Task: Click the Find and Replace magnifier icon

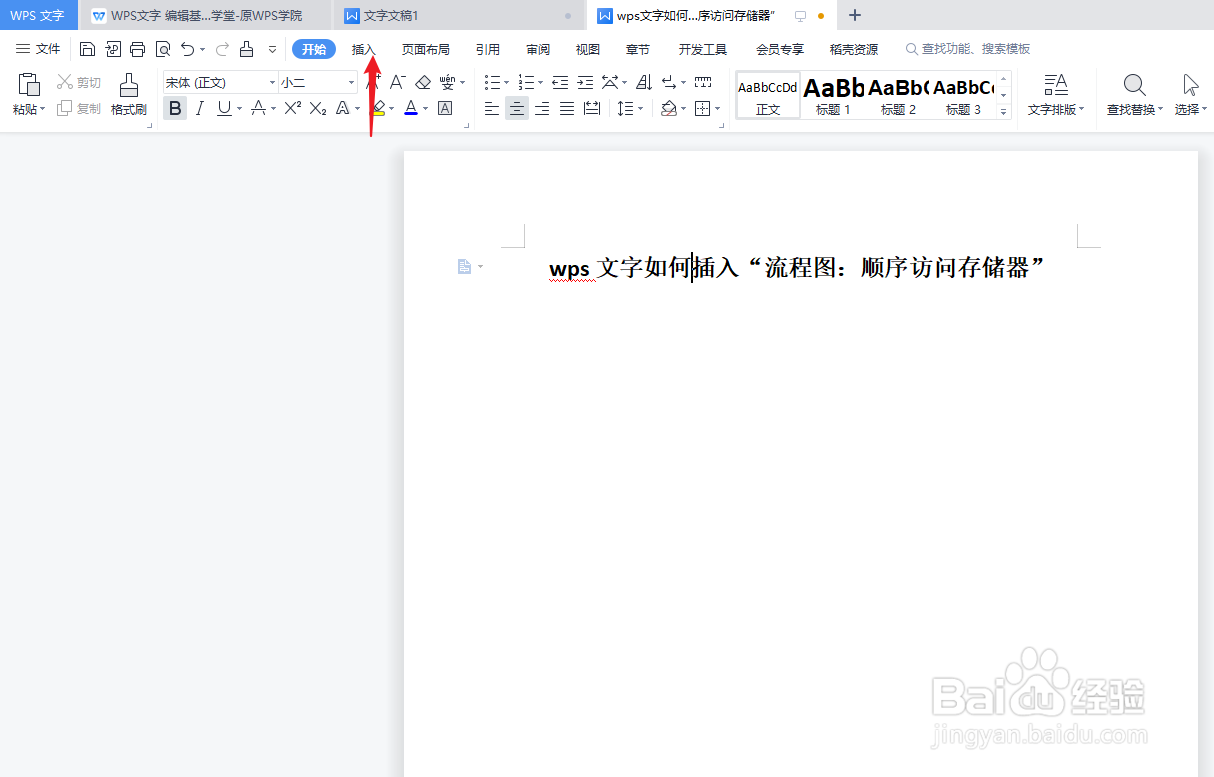Action: [1135, 84]
